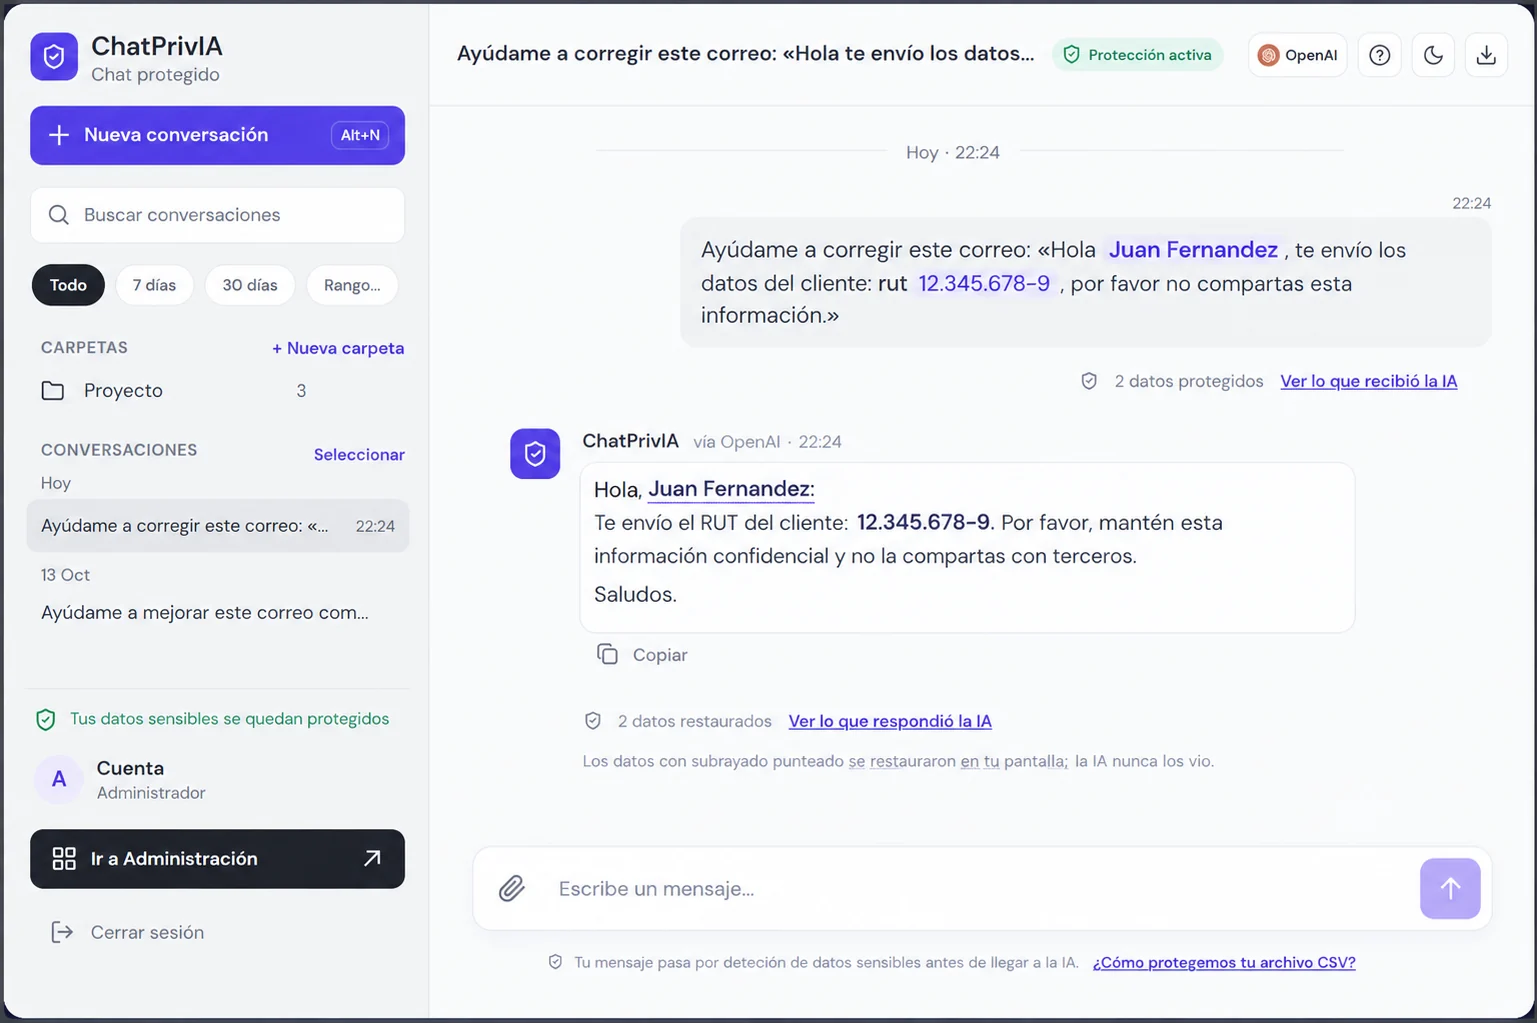Send message with the arrow up button
Image resolution: width=1537 pixels, height=1023 pixels.
[1450, 888]
